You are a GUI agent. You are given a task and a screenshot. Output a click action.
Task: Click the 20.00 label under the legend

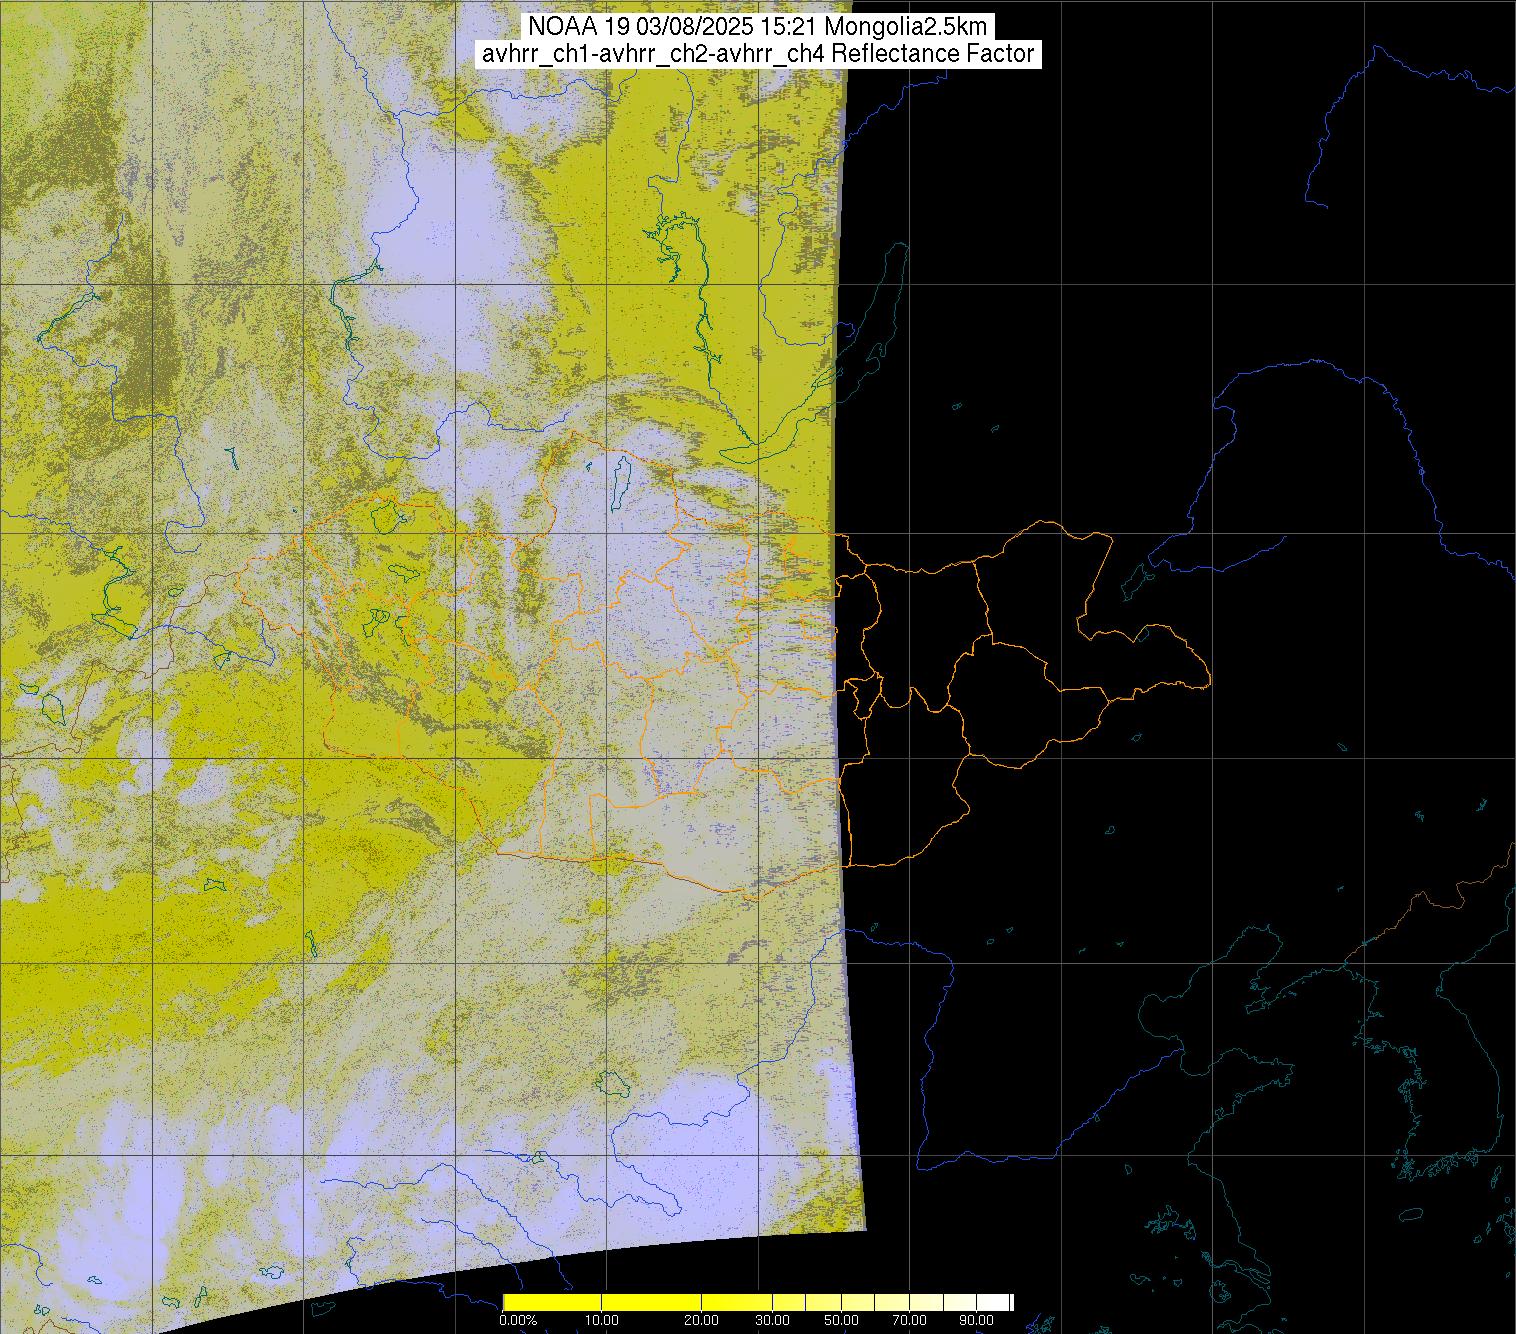point(702,1321)
